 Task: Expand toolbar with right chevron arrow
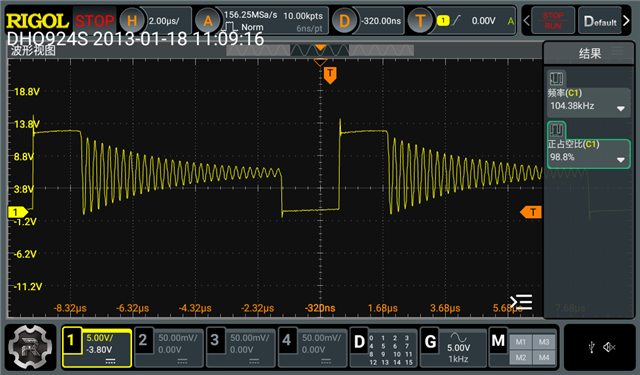pos(627,20)
